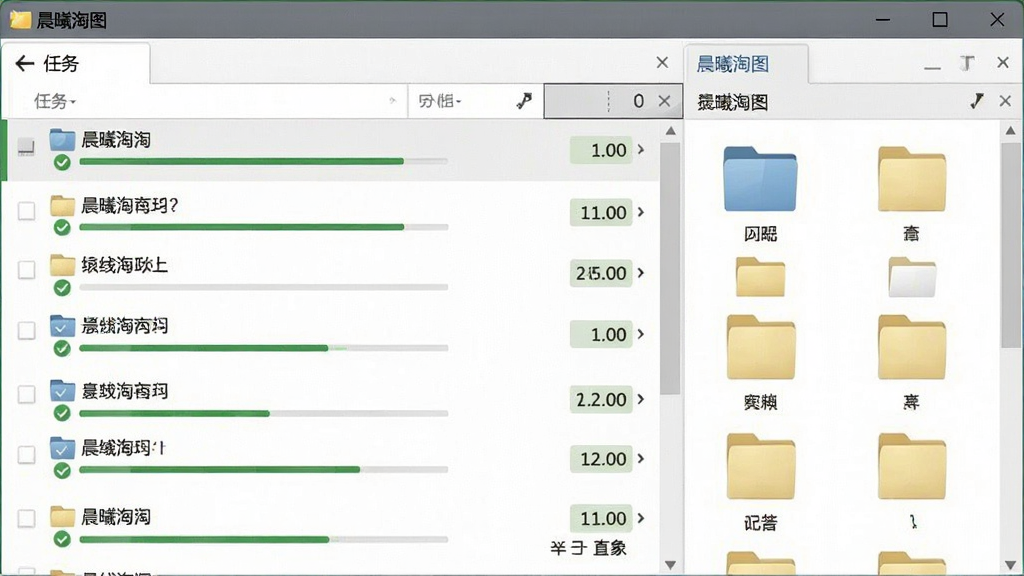Screen dimensions: 1024x576
Task: Minimize the right panel using the dash button
Action: point(933,67)
